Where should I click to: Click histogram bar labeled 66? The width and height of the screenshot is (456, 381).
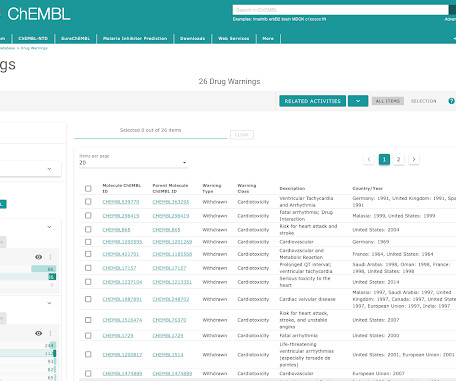44,269
